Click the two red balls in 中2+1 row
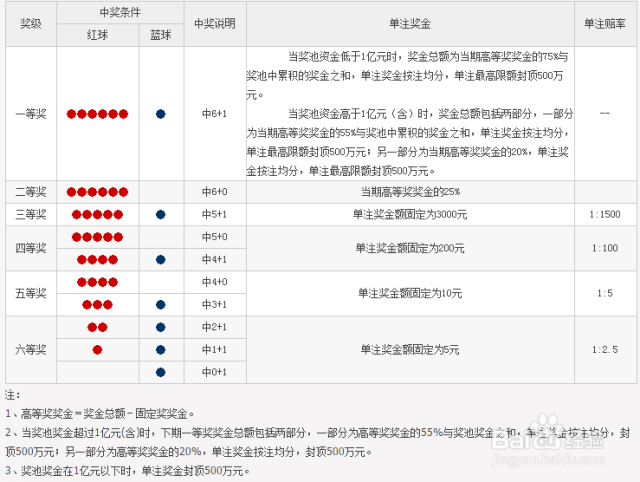 pos(97,327)
